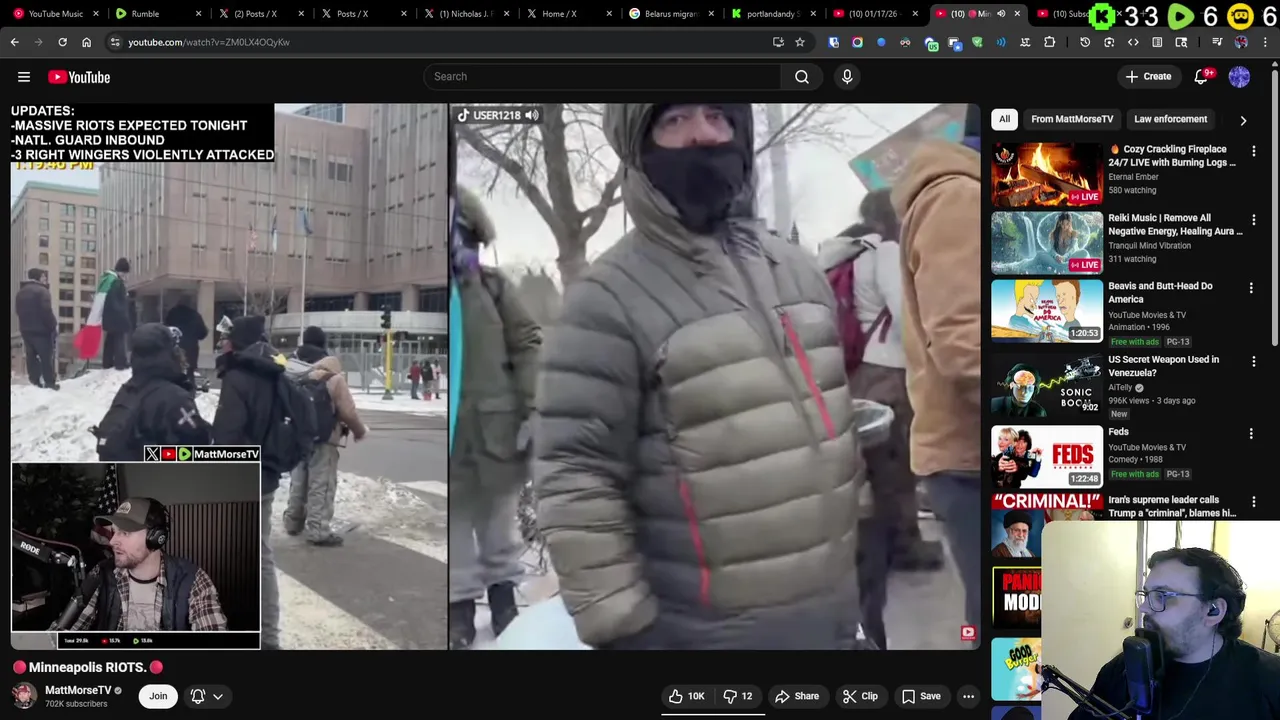
Task: Clip this video with Clip button
Action: click(859, 696)
